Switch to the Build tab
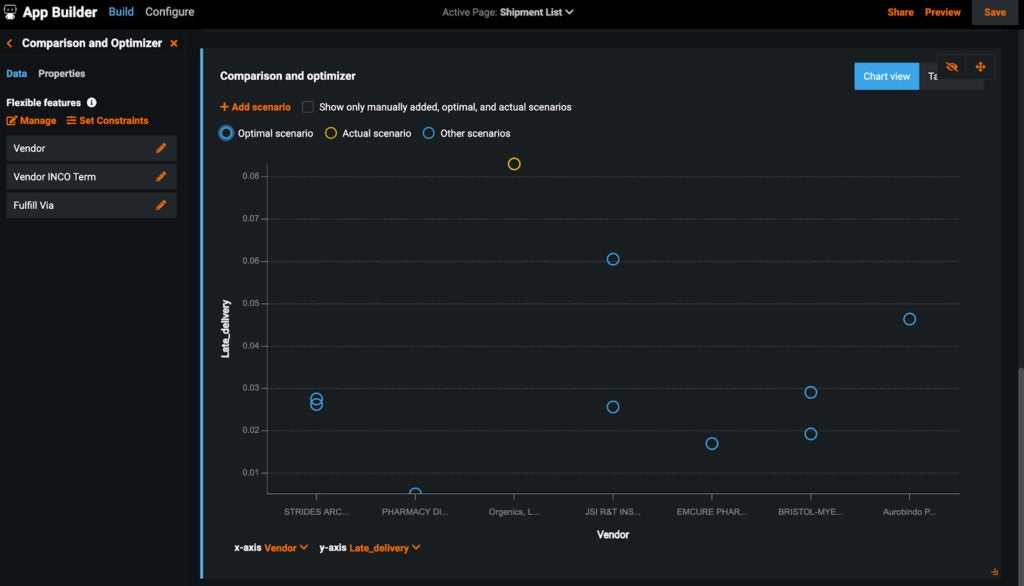Screen dimensions: 1024x586 [x=121, y=12]
